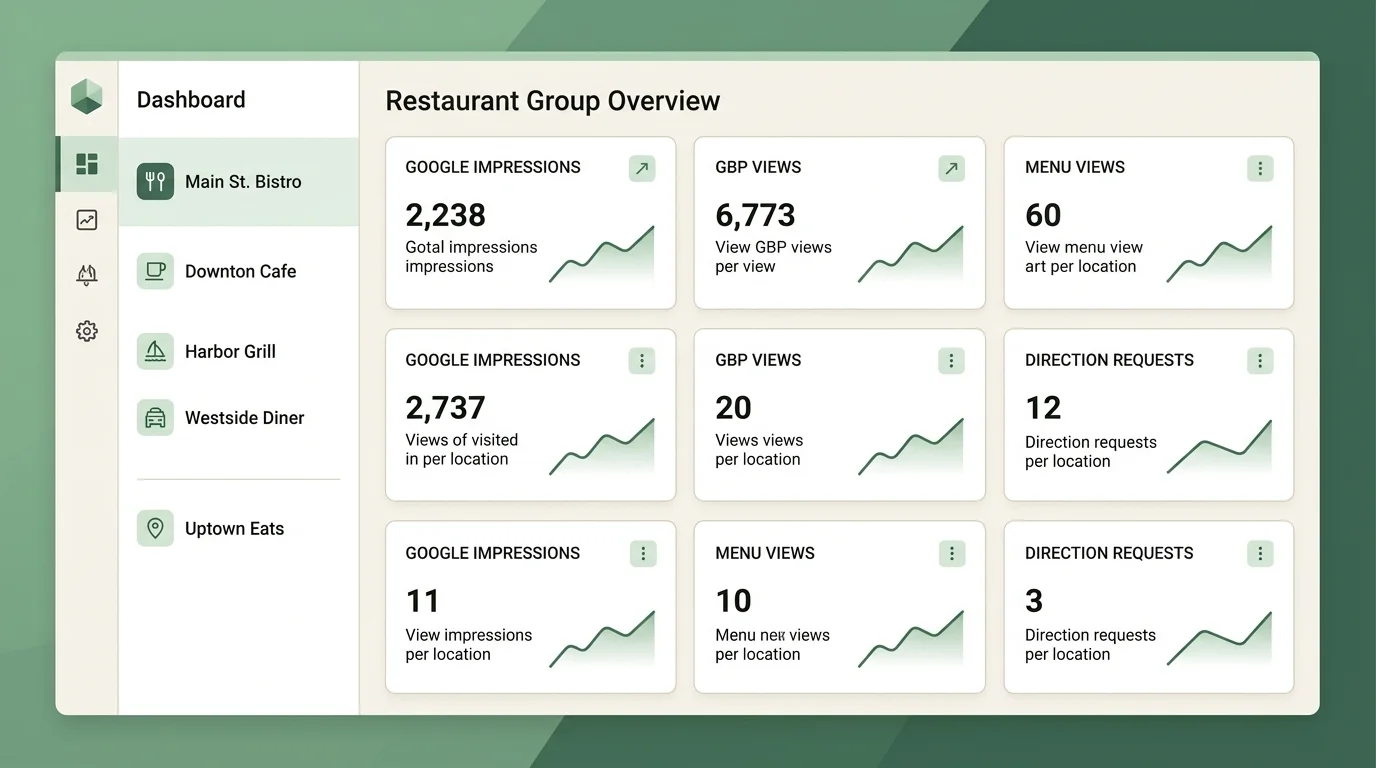Open the arrow icon on the Google Impressions 2,238 card
The image size is (1376, 768).
click(642, 168)
